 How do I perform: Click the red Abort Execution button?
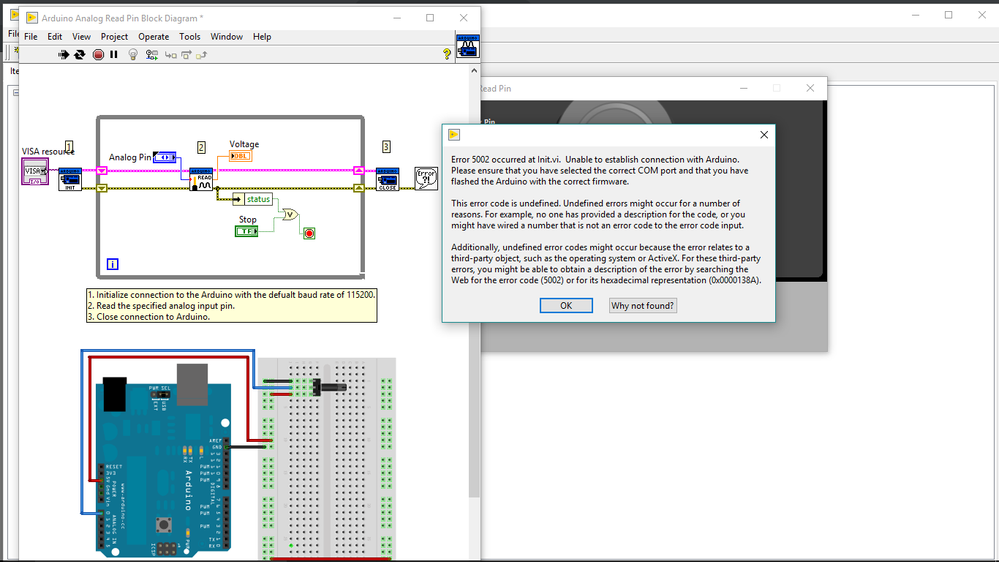coord(98,55)
